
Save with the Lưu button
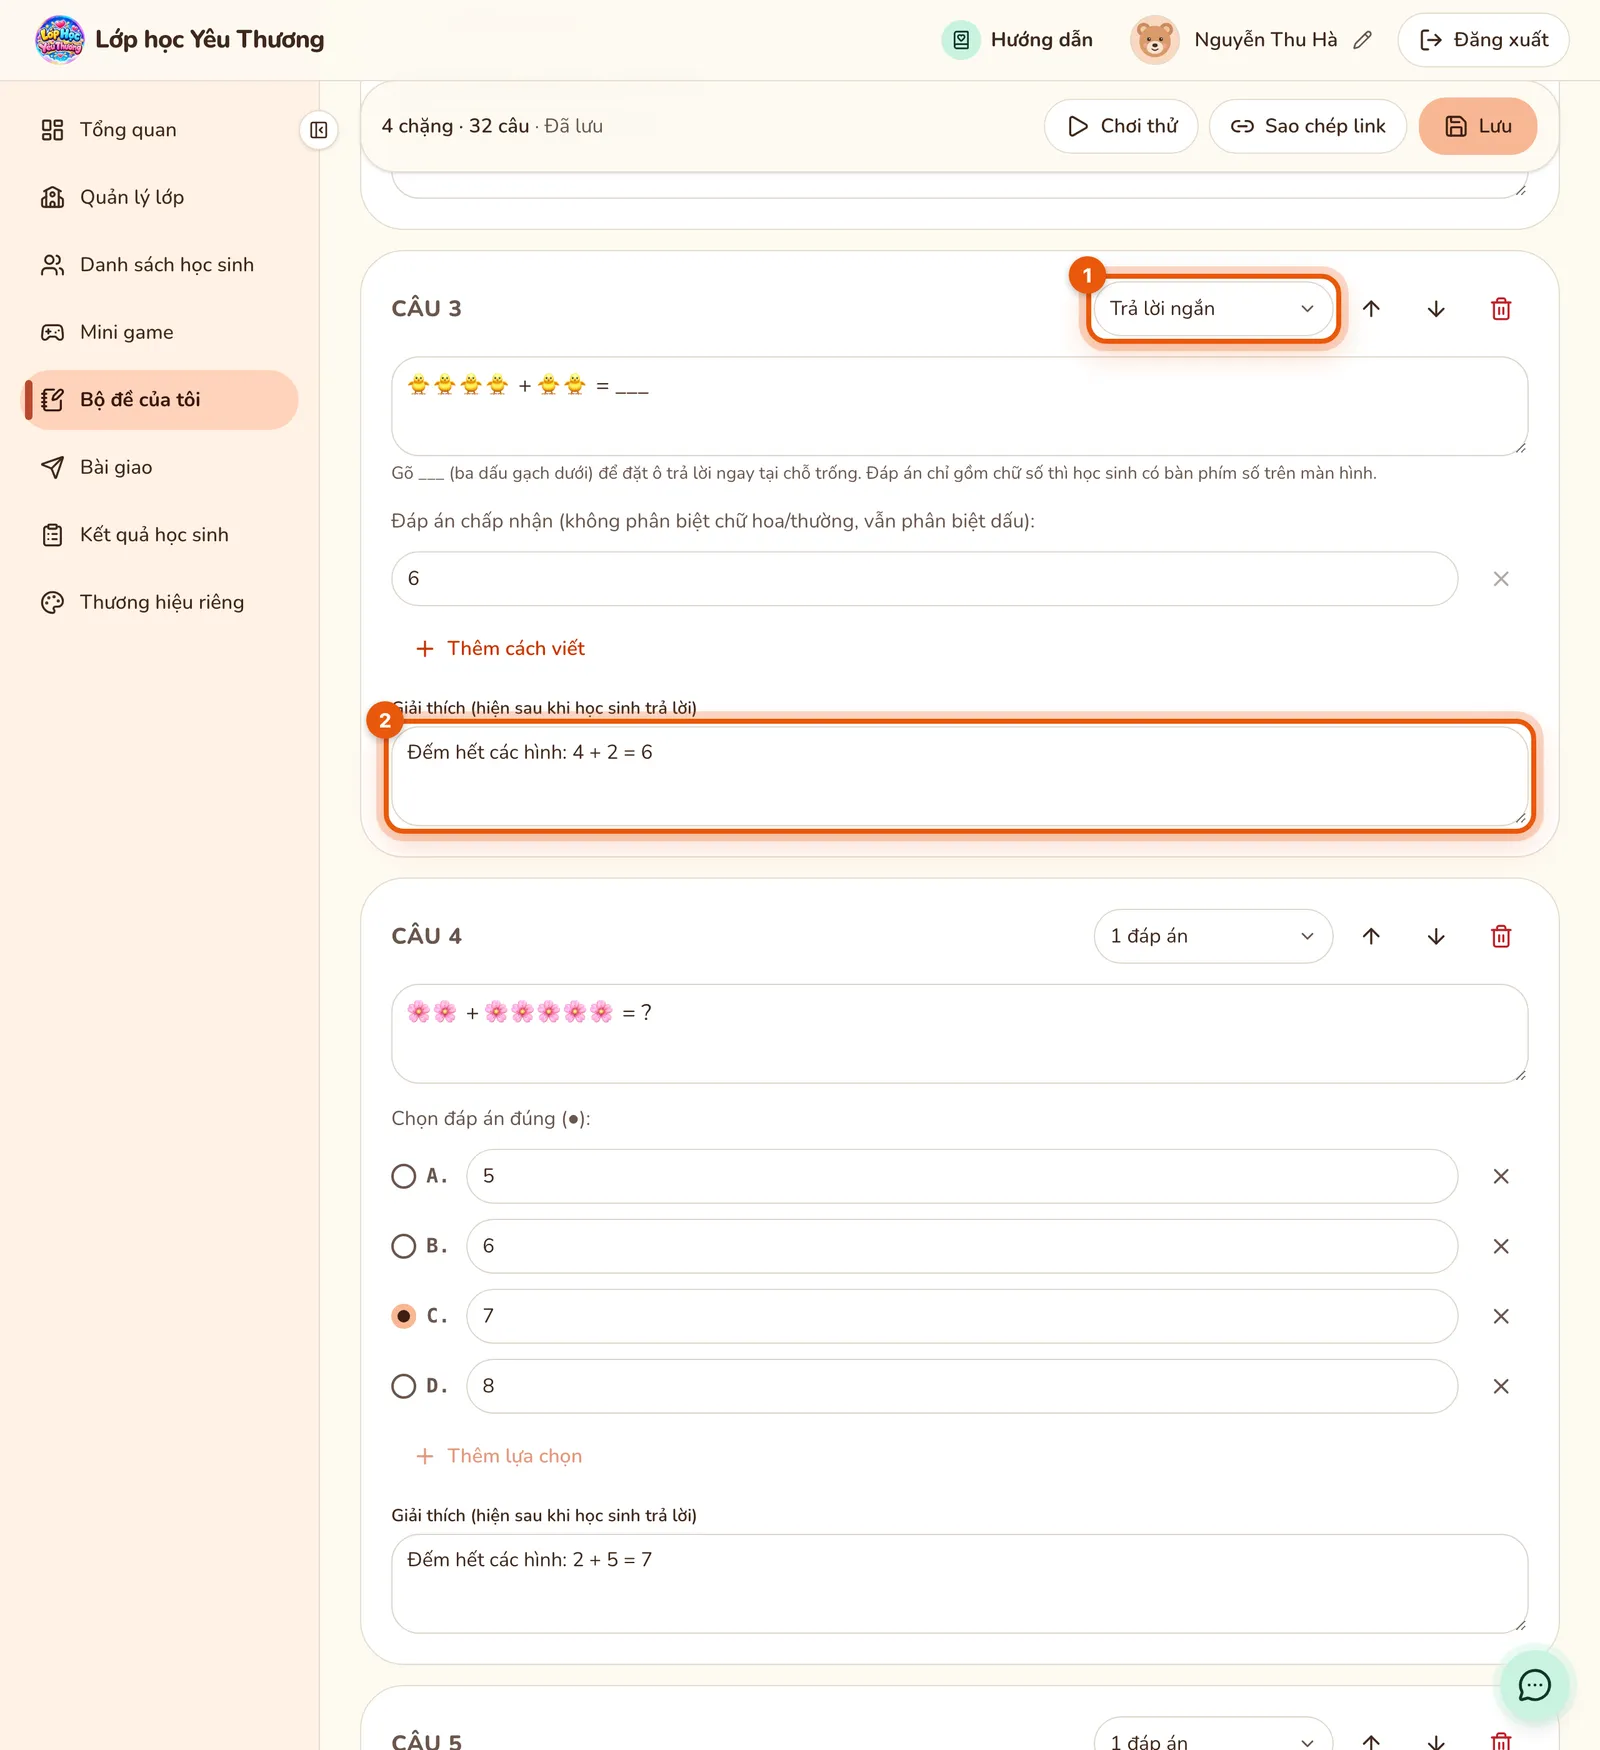1478,126
